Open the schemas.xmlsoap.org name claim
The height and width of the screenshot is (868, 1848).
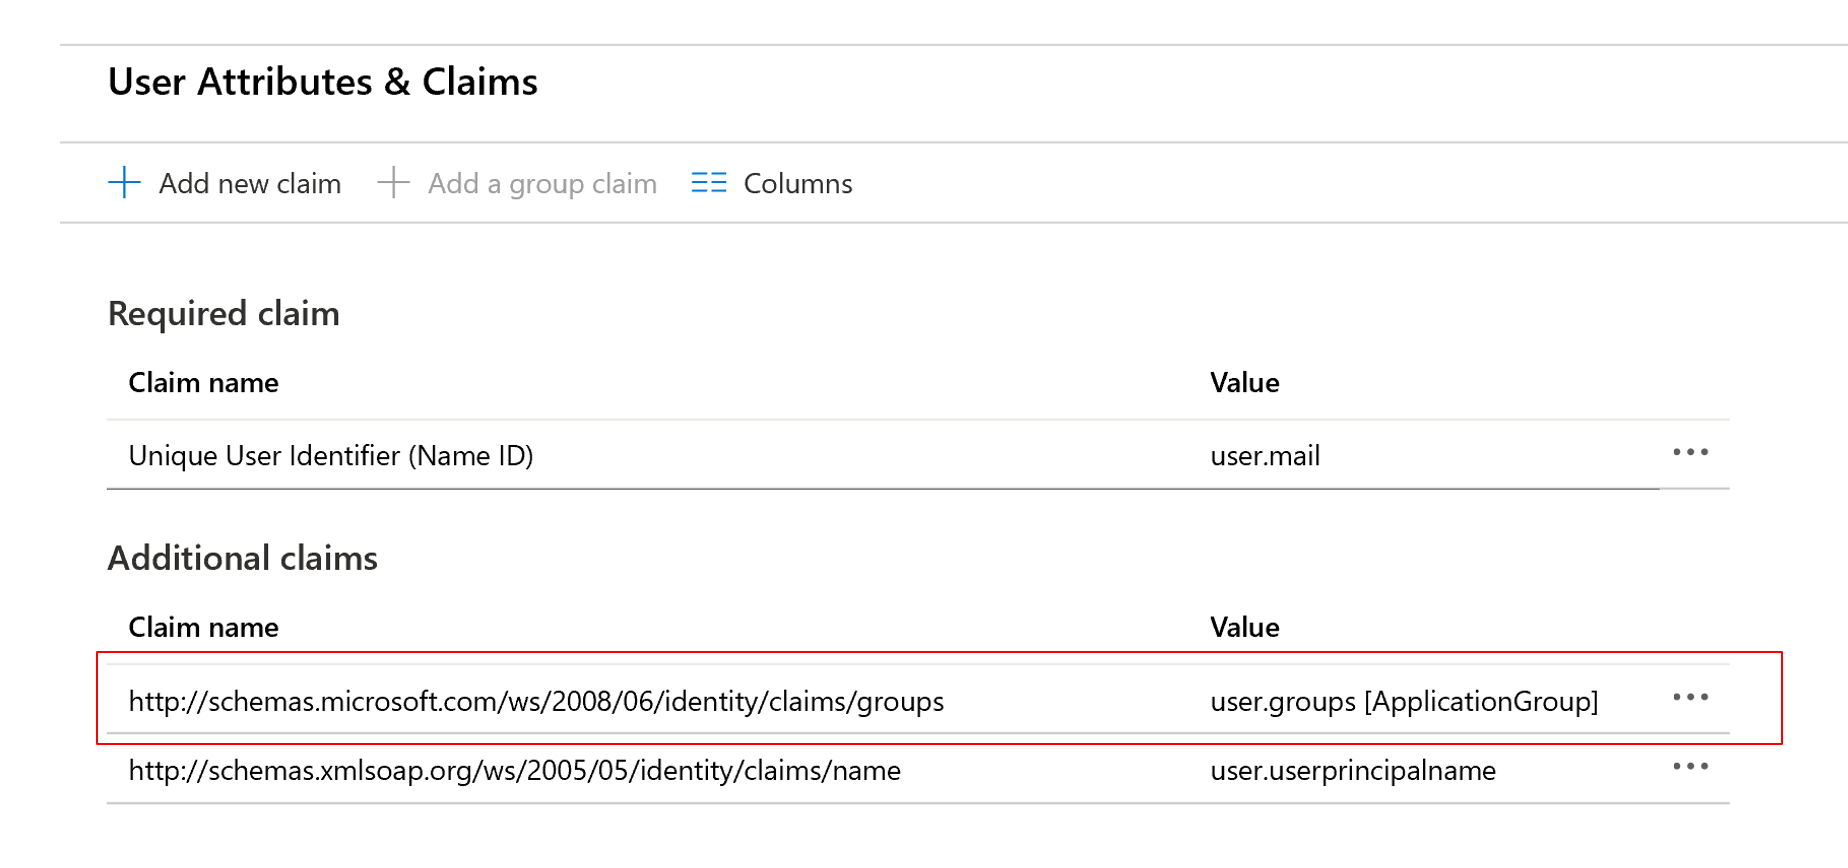pos(514,771)
